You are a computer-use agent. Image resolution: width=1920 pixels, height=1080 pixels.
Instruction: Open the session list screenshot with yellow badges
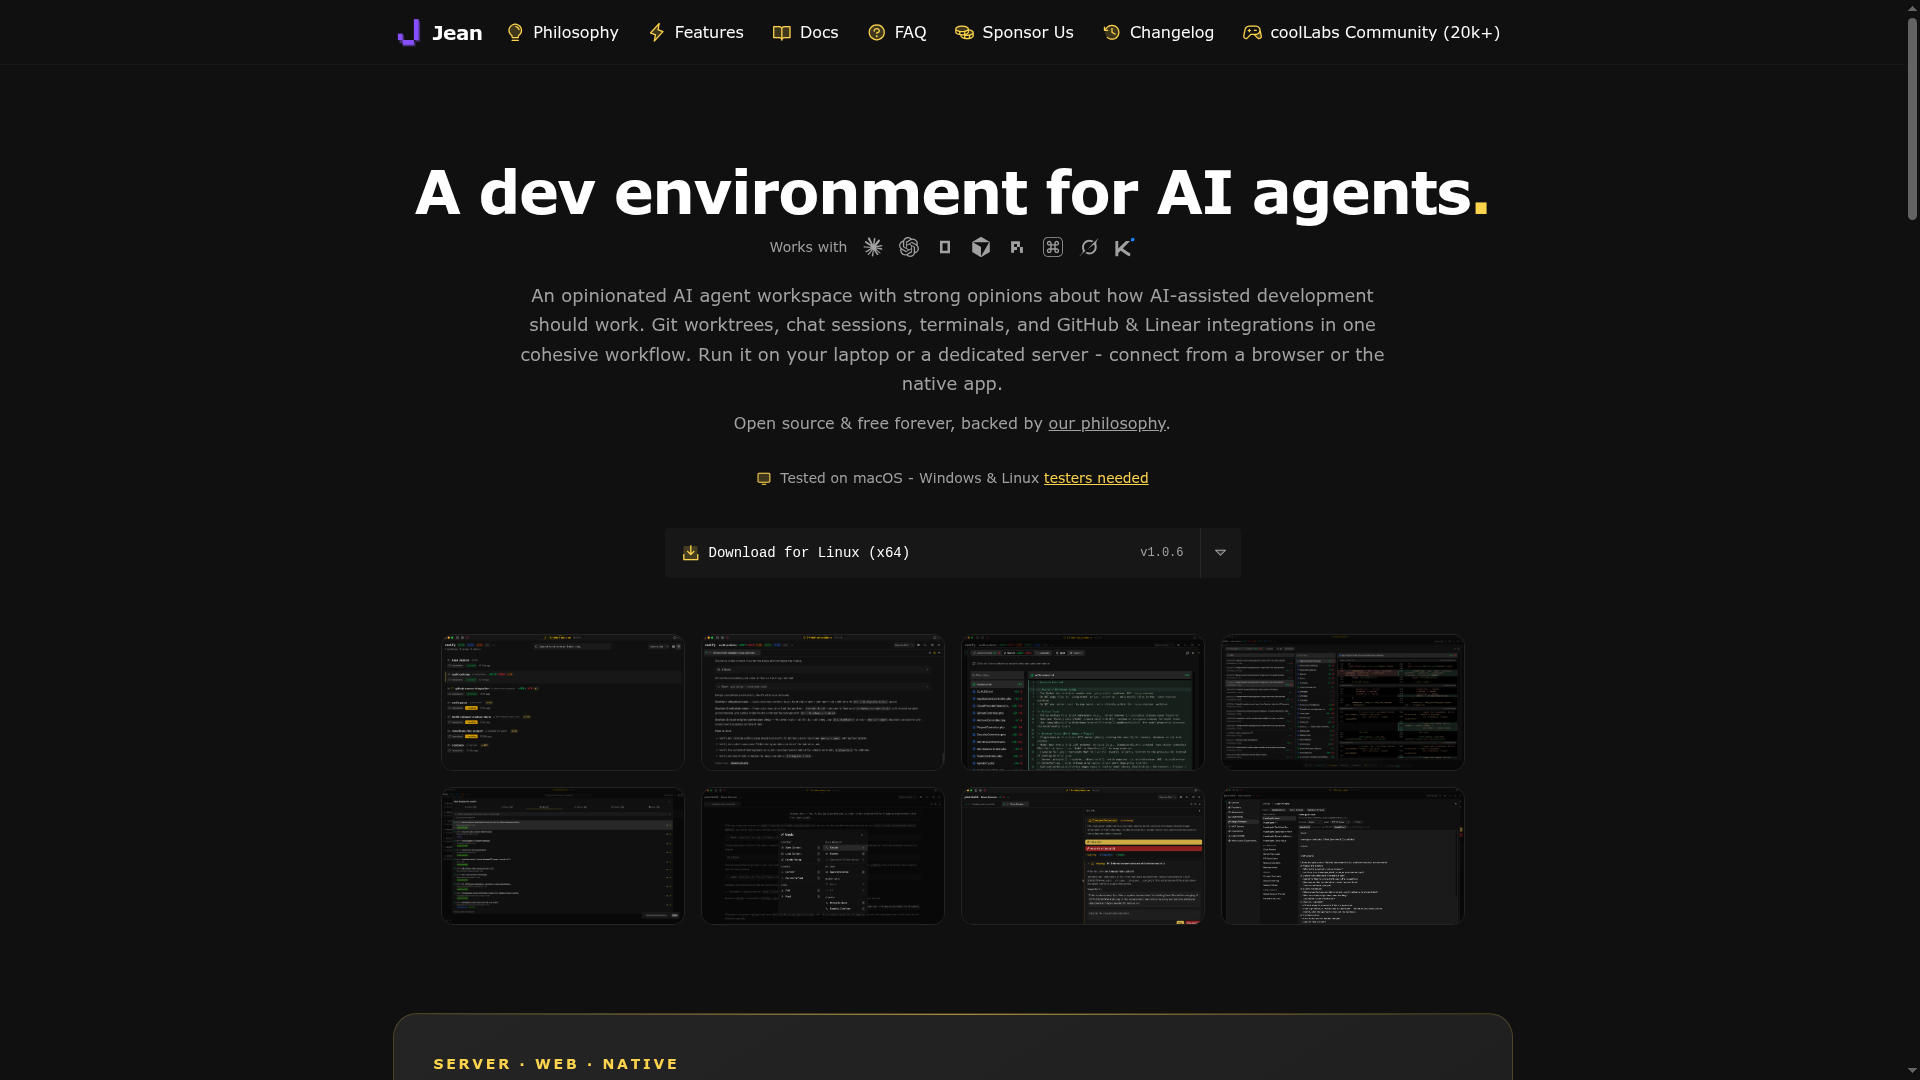pyautogui.click(x=563, y=703)
